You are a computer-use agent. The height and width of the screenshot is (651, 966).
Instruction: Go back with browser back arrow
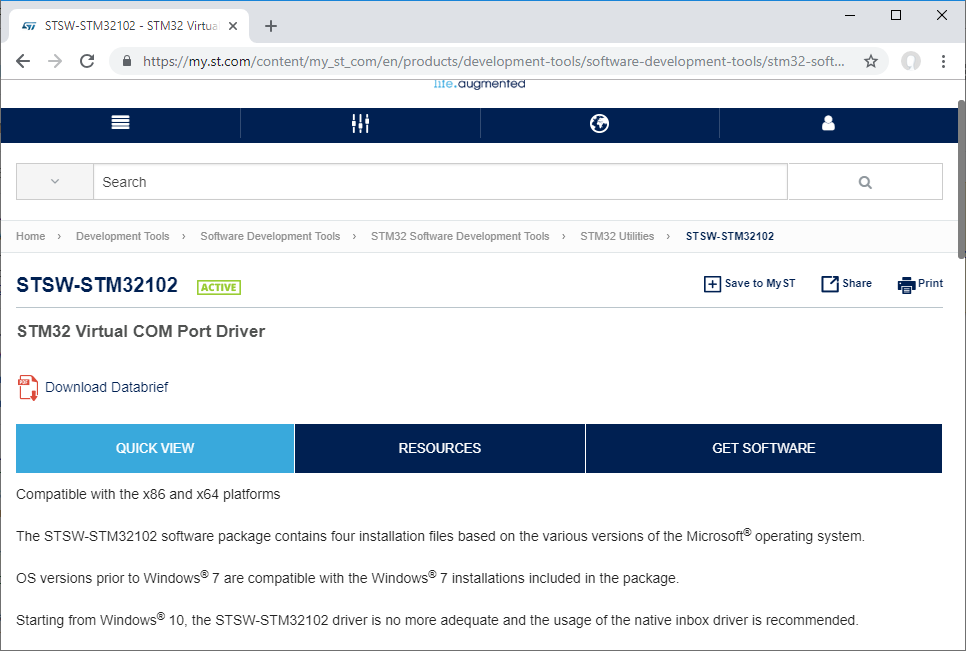pyautogui.click(x=23, y=61)
